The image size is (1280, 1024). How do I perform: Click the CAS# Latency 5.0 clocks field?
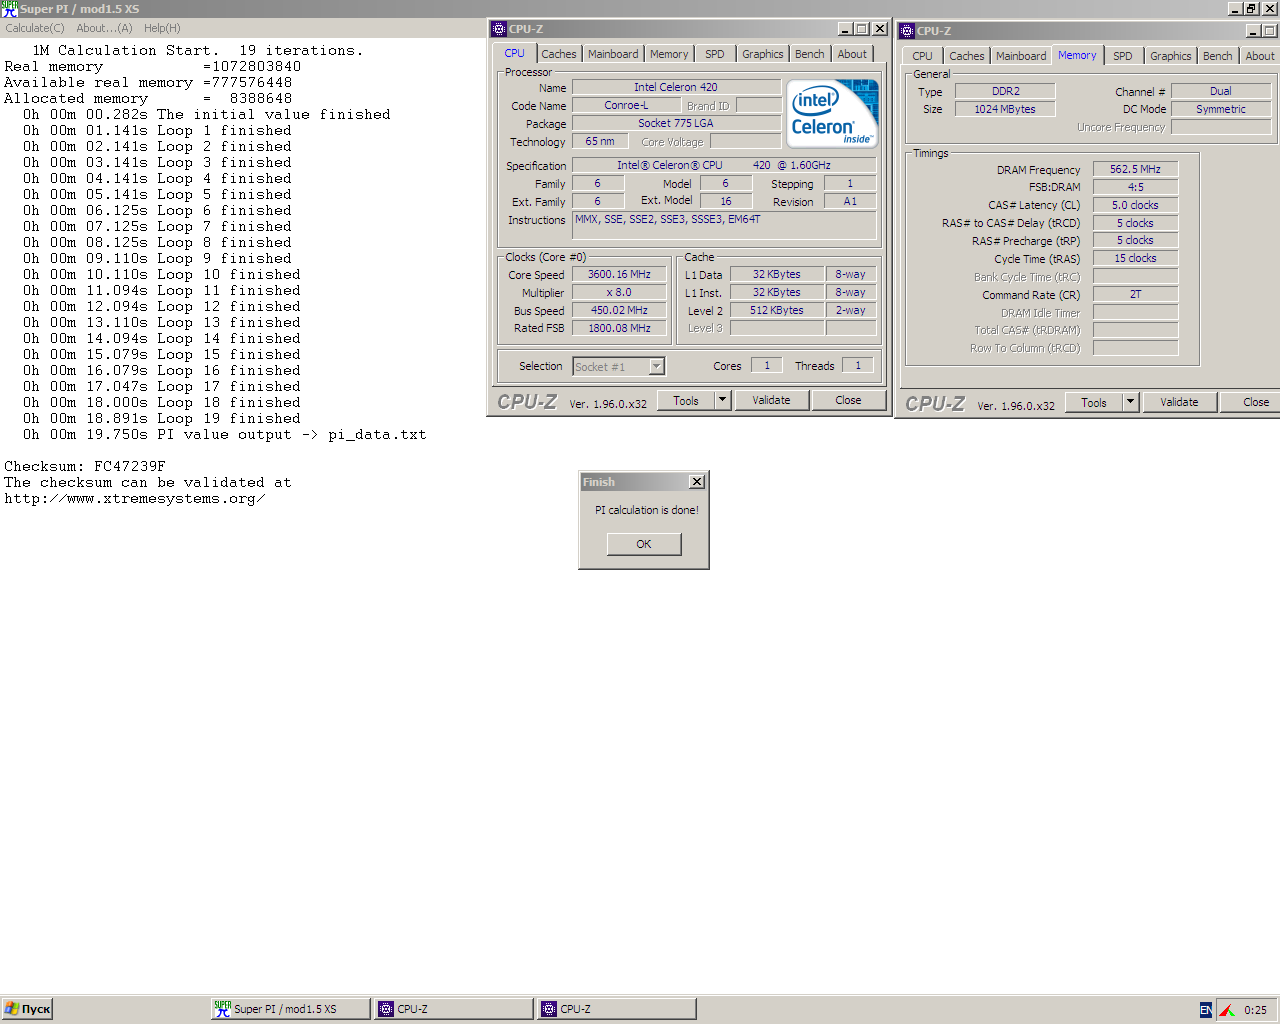coord(1135,206)
